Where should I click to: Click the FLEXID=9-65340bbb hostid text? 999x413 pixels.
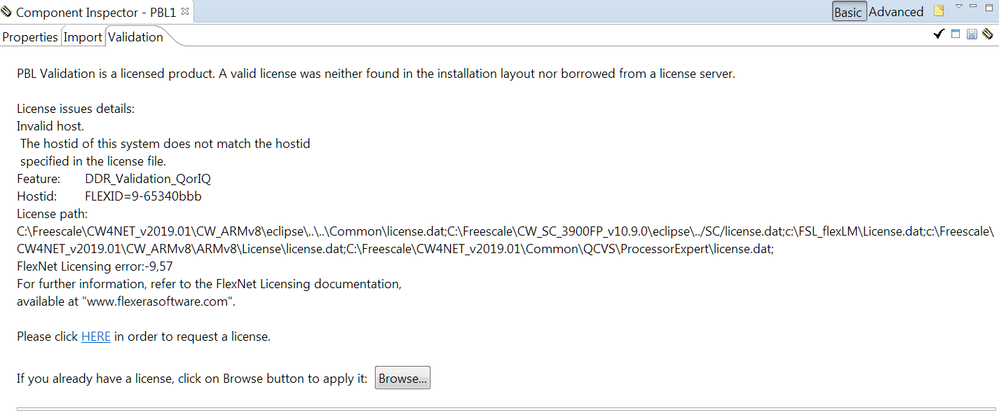pos(143,197)
